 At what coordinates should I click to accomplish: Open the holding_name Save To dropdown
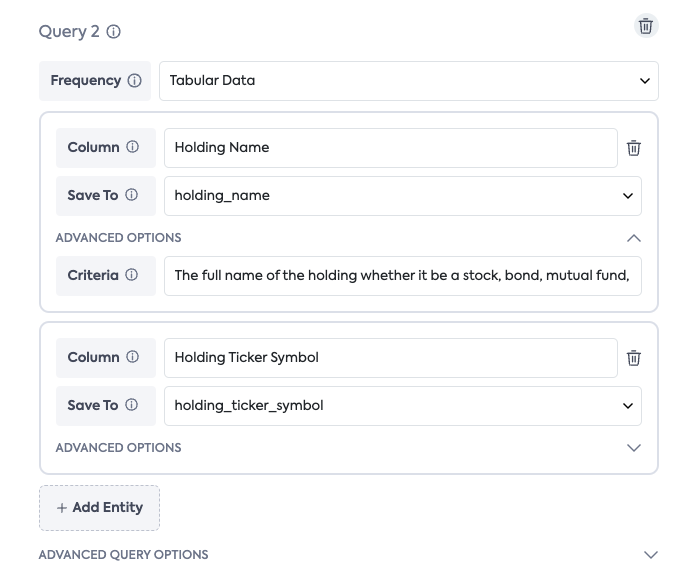tap(402, 196)
